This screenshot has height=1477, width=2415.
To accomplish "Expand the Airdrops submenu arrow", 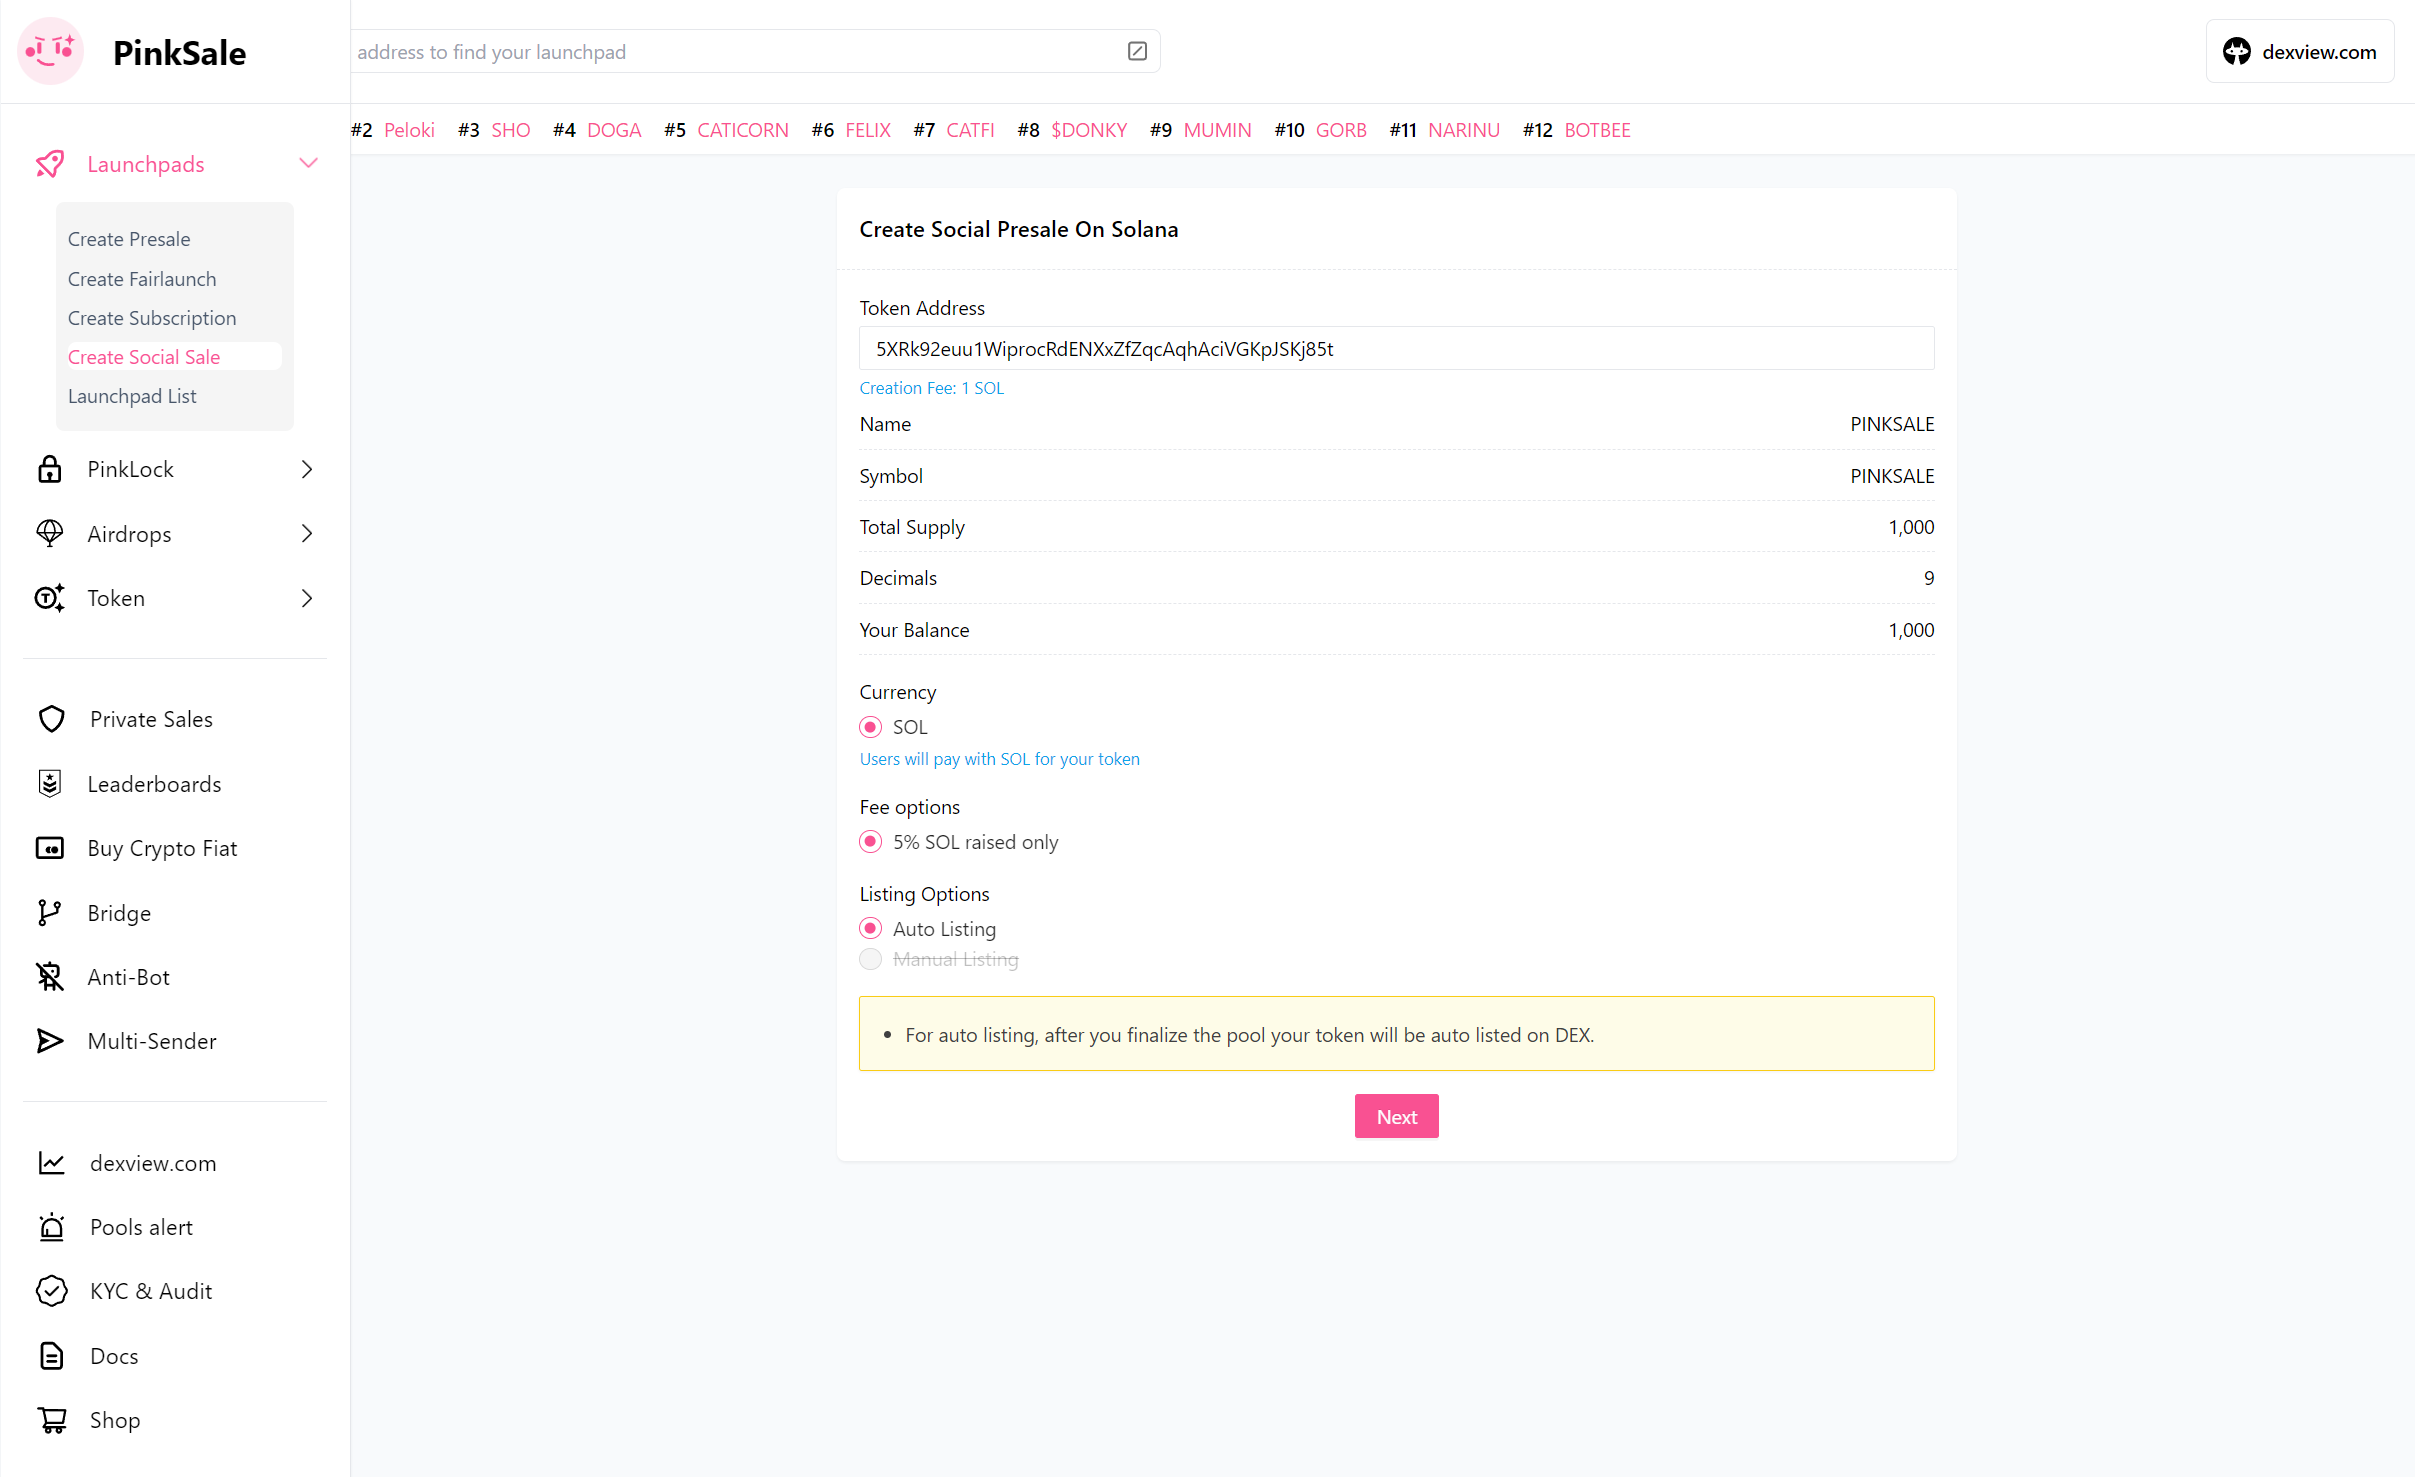I will [x=307, y=534].
